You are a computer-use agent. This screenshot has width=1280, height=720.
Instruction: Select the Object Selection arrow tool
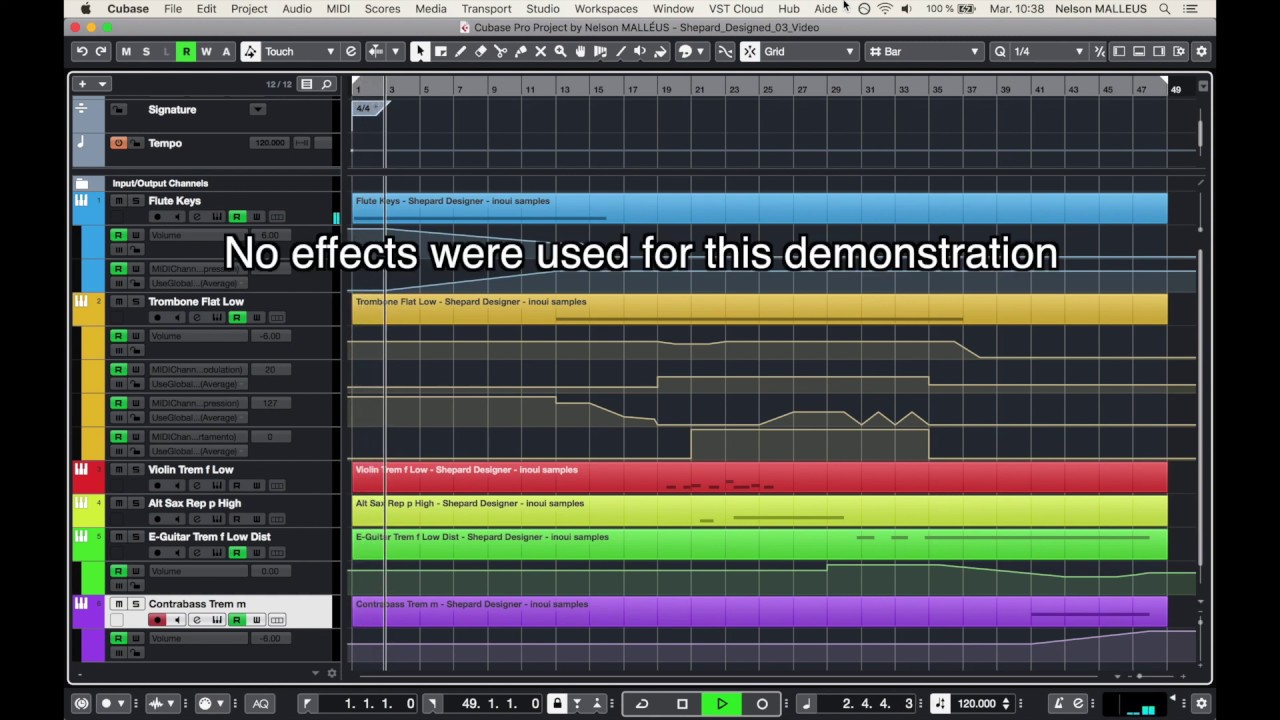pyautogui.click(x=420, y=52)
